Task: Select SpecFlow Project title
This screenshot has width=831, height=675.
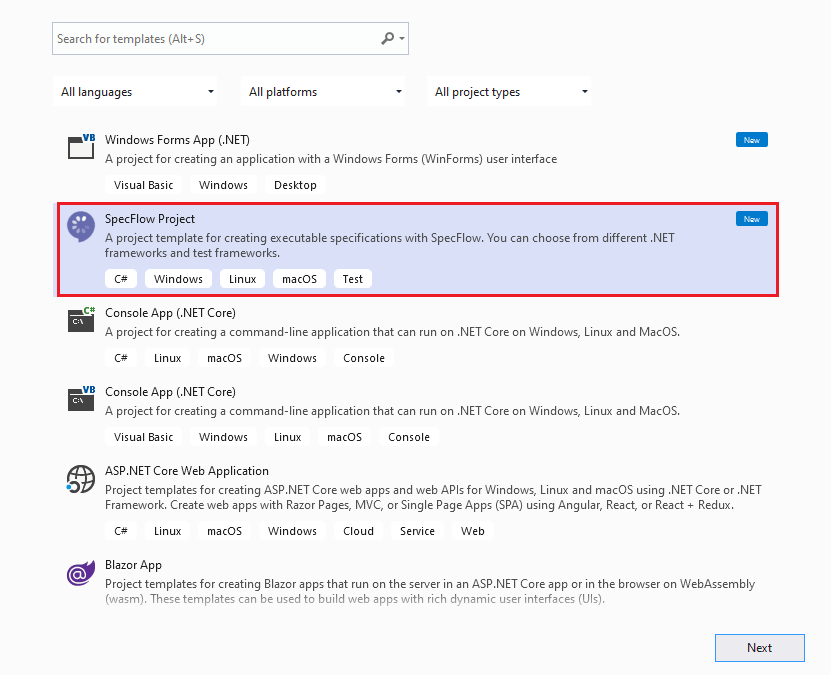Action: [x=149, y=219]
